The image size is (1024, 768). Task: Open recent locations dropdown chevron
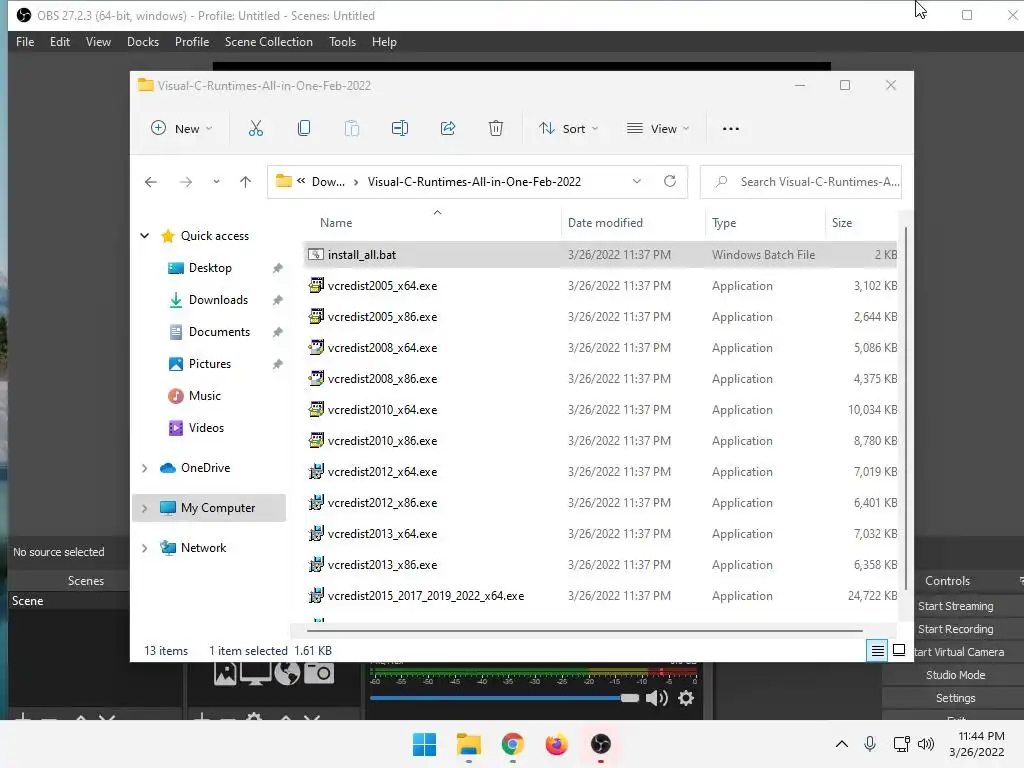[216, 182]
